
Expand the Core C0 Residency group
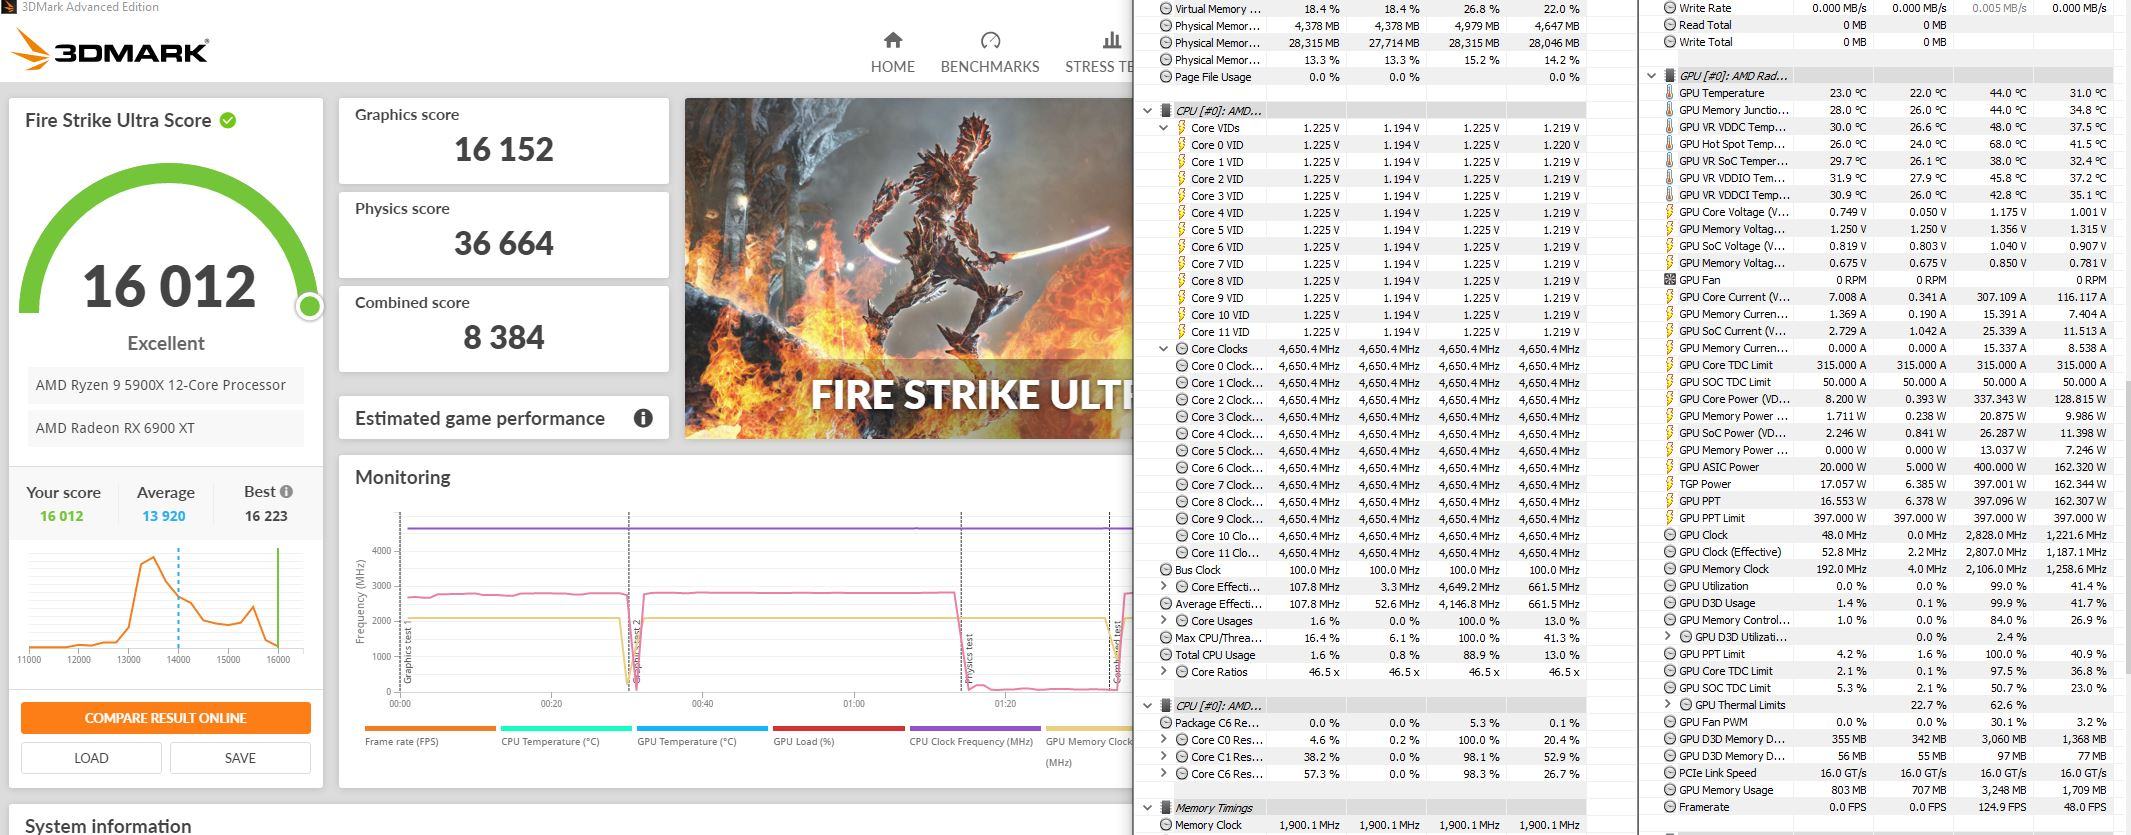1163,740
